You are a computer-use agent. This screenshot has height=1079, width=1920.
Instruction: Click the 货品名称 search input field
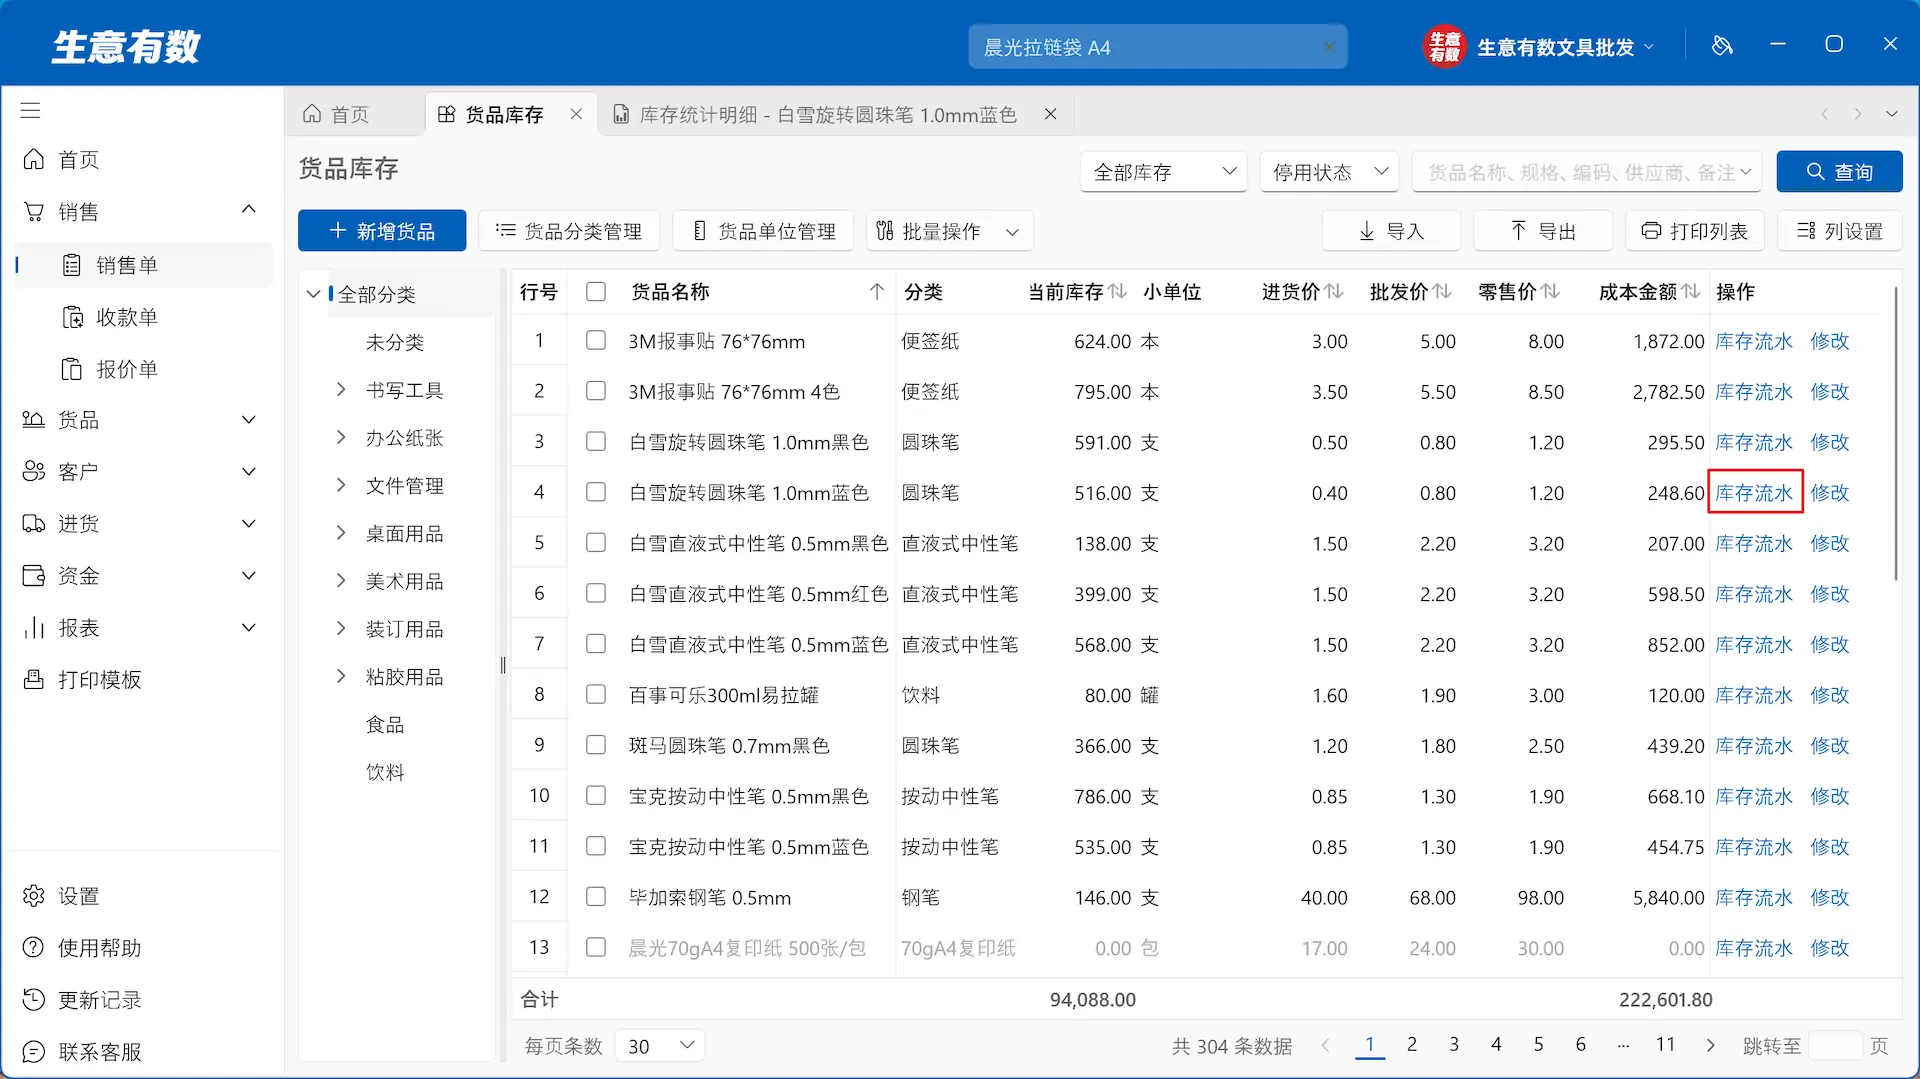click(x=1587, y=172)
